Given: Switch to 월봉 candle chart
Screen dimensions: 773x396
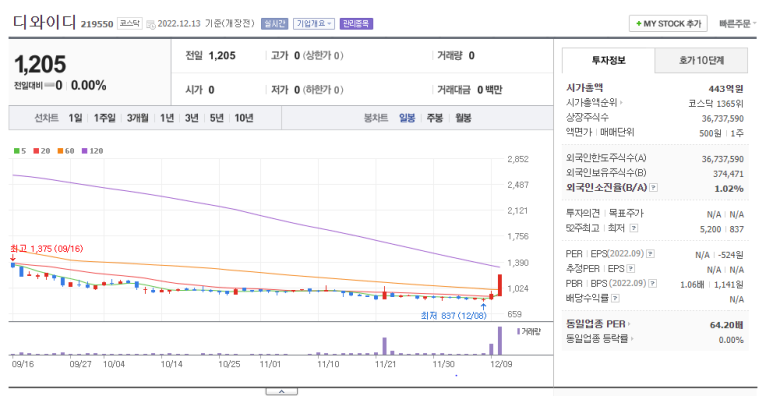Looking at the screenshot, I should (463, 118).
